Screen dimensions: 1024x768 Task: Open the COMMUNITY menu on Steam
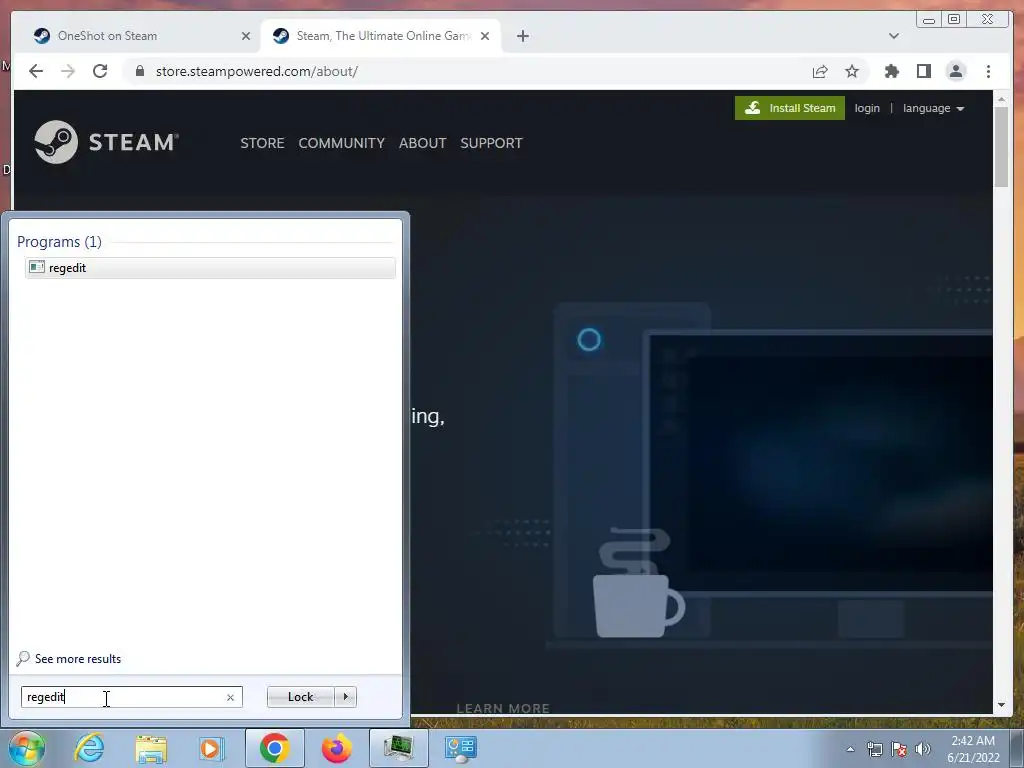click(342, 143)
